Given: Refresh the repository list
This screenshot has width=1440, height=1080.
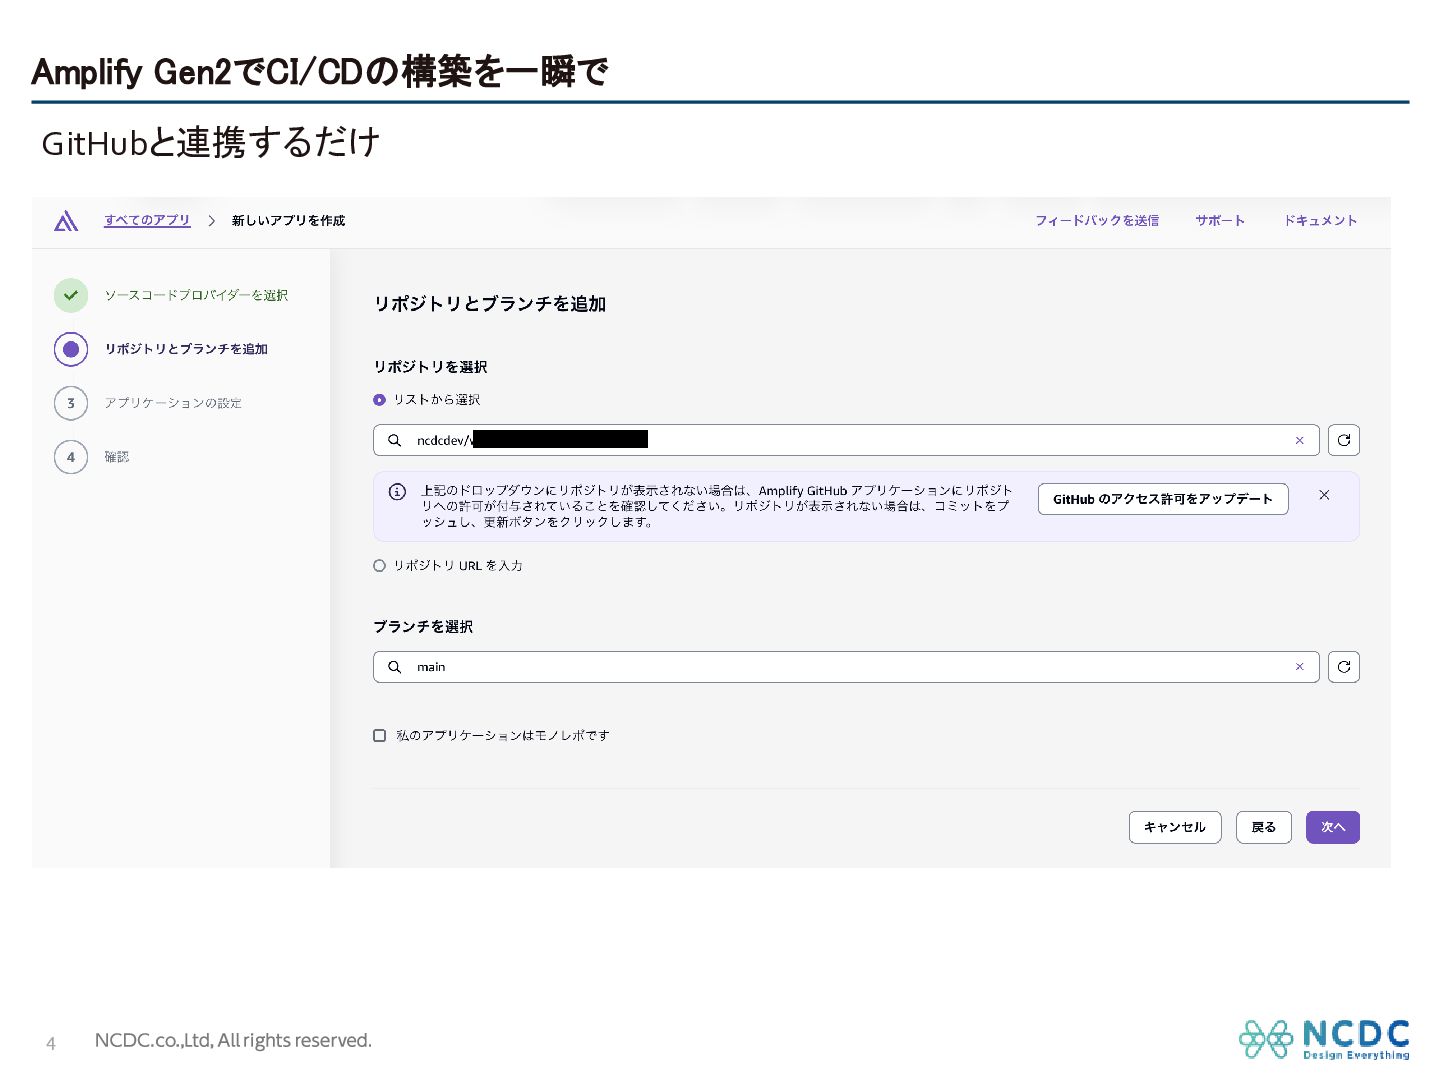Looking at the screenshot, I should tap(1344, 440).
